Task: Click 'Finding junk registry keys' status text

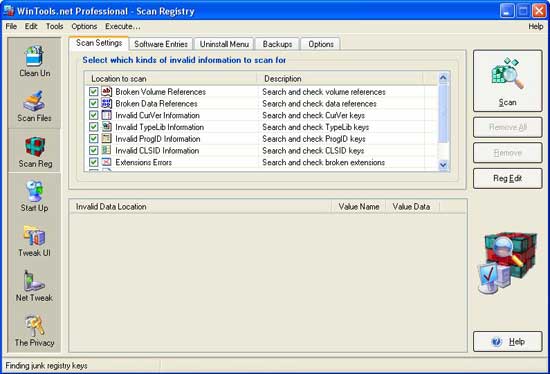Action: (x=46, y=366)
